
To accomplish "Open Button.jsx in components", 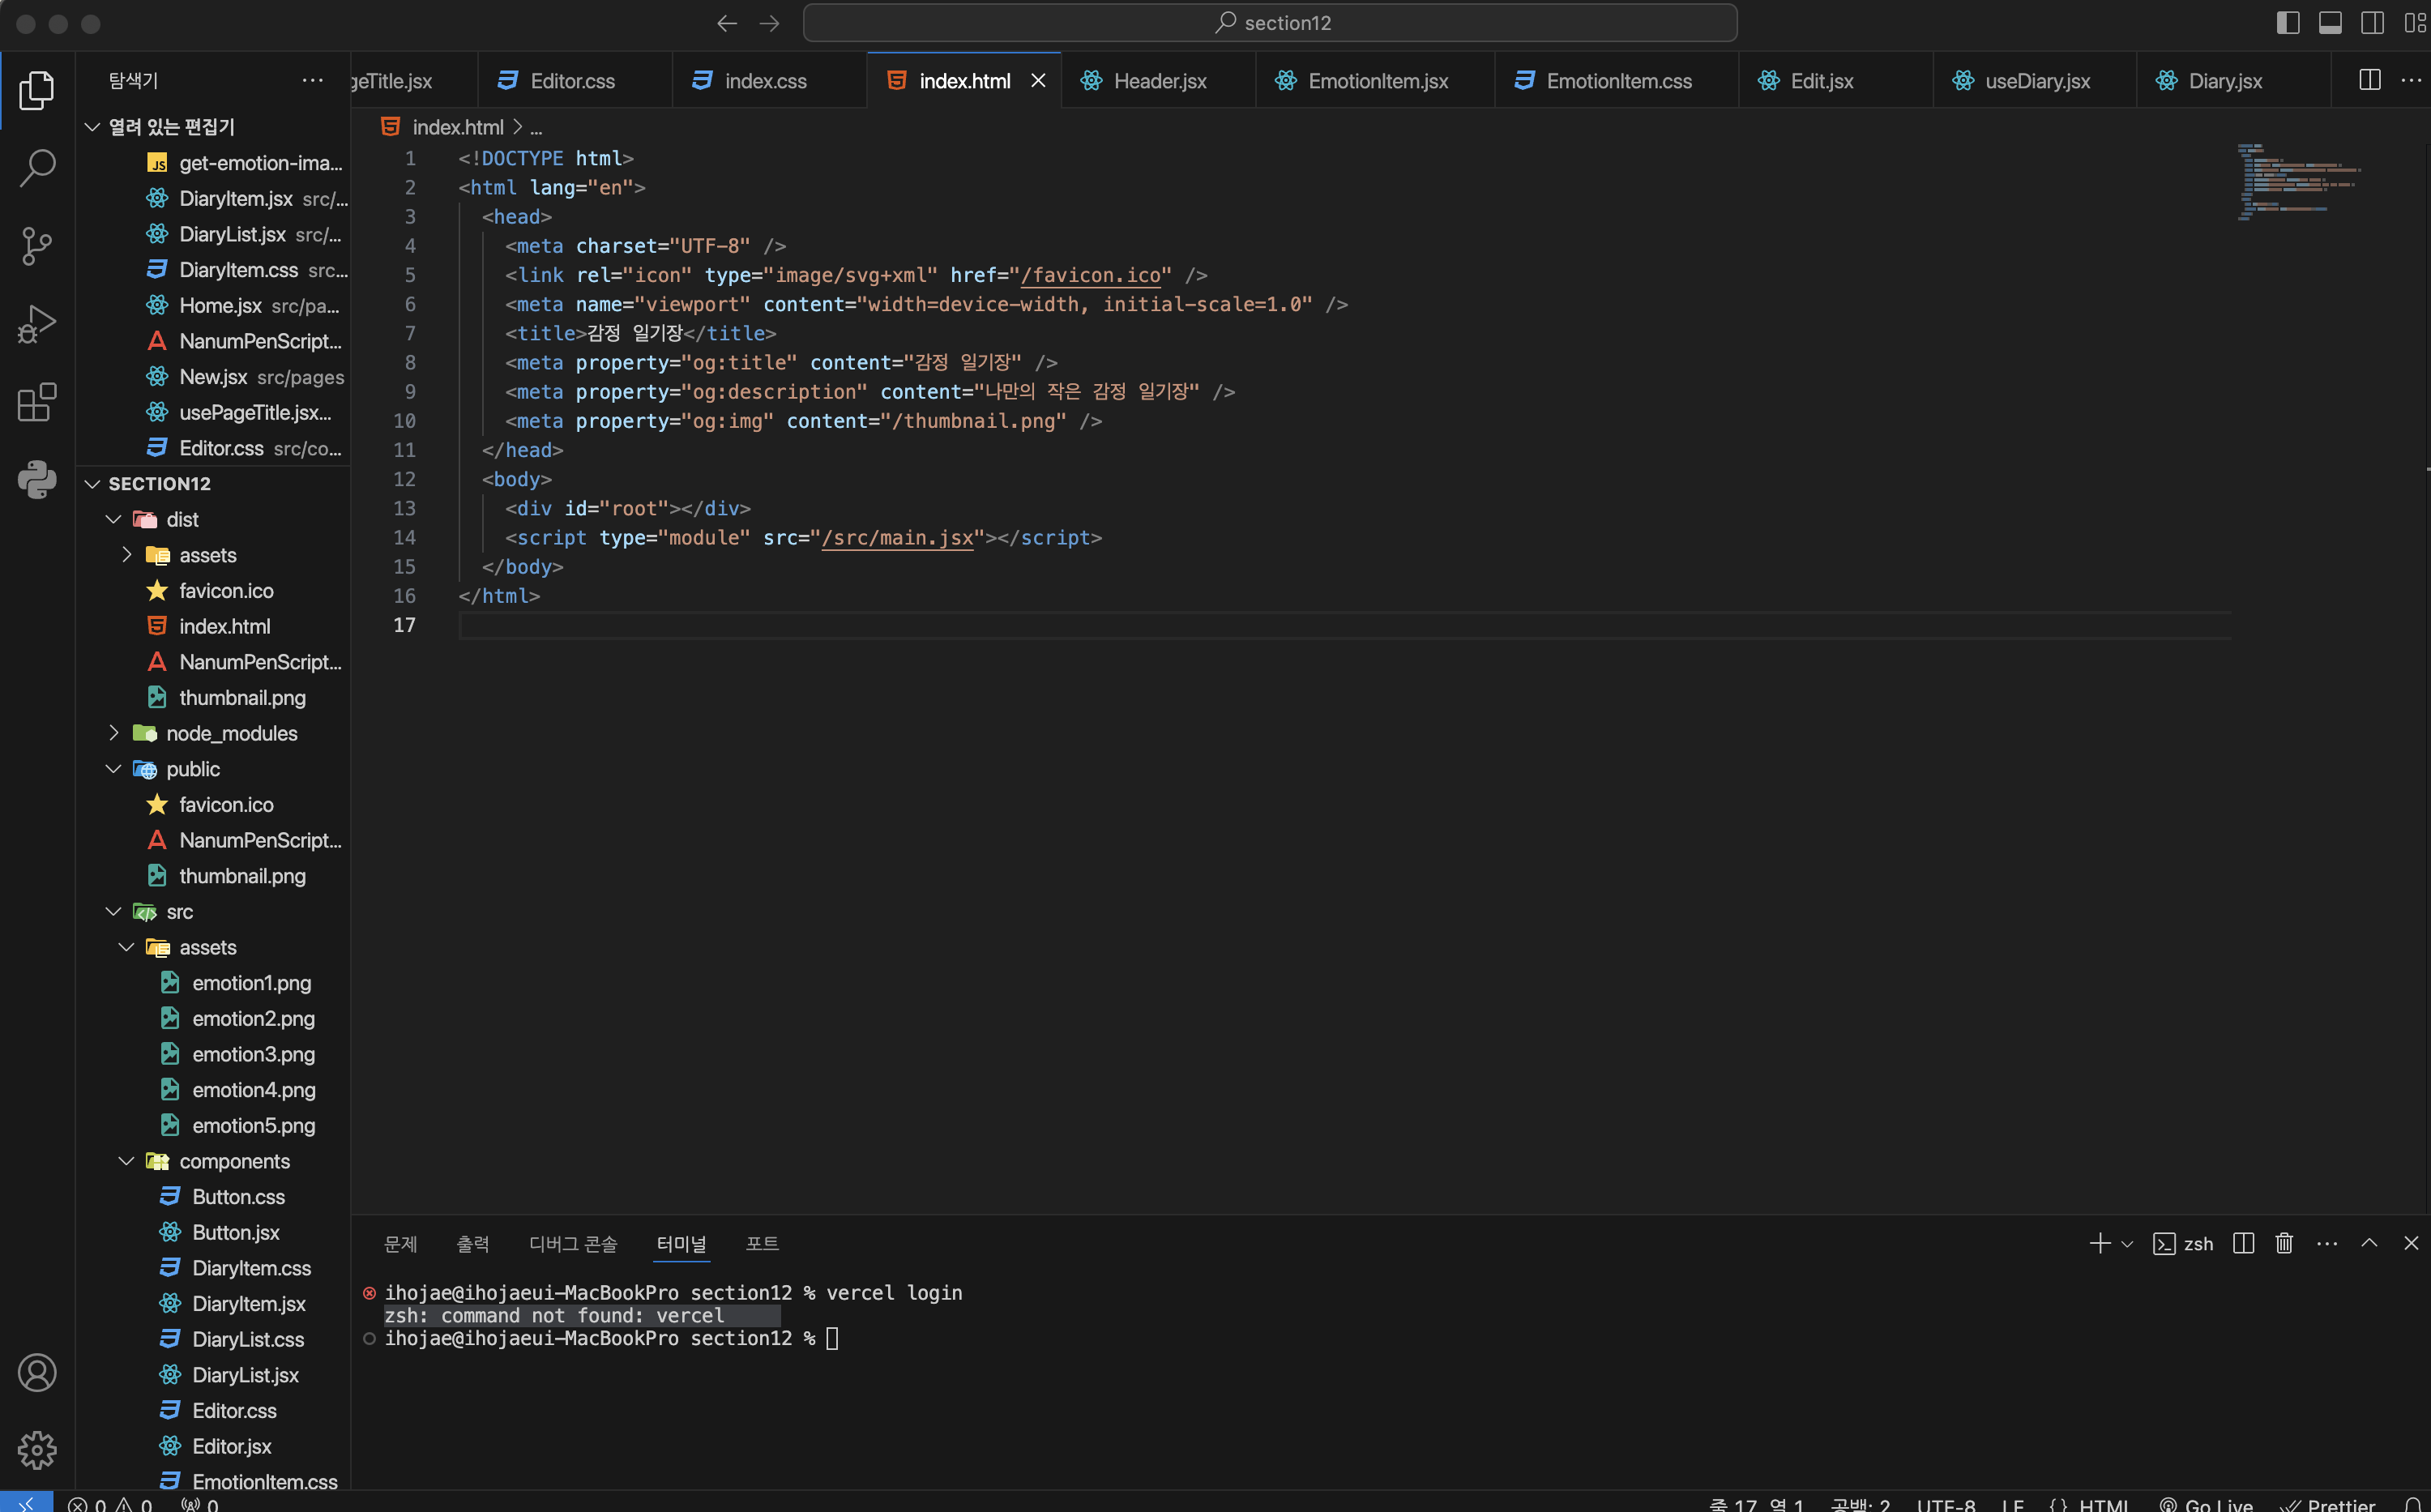I will (x=213, y=1232).
